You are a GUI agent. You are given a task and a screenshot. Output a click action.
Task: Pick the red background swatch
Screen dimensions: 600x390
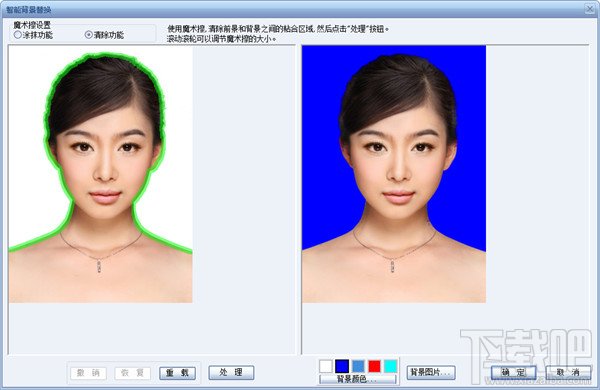pyautogui.click(x=375, y=366)
